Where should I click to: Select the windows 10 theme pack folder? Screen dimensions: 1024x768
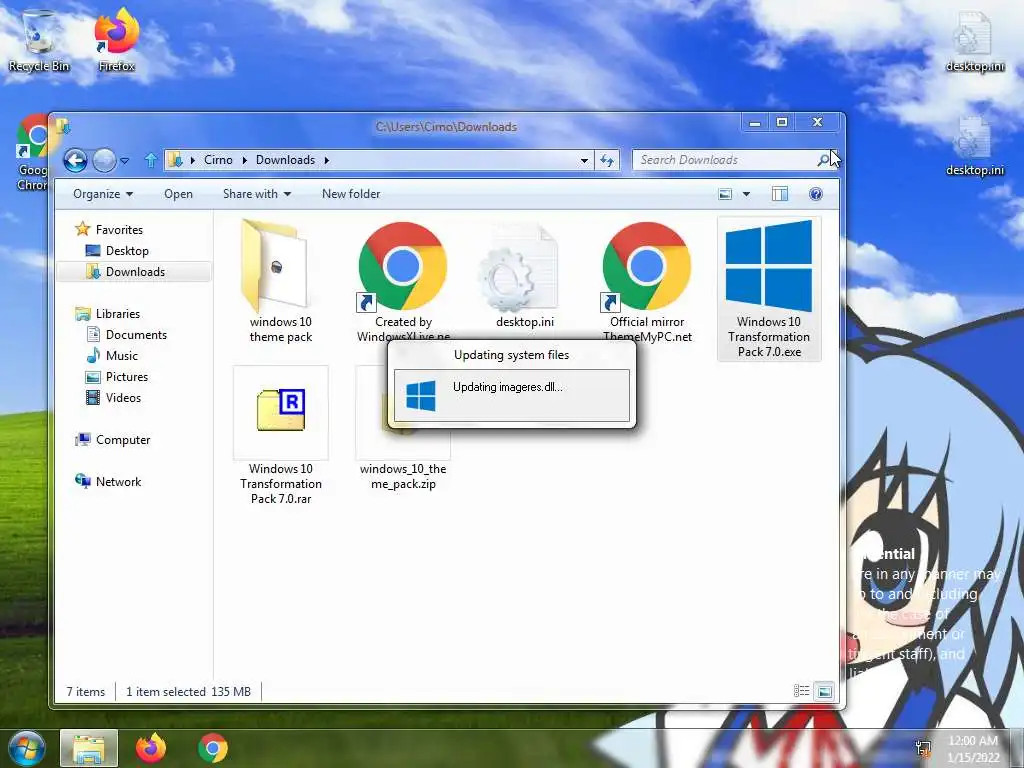pyautogui.click(x=281, y=281)
